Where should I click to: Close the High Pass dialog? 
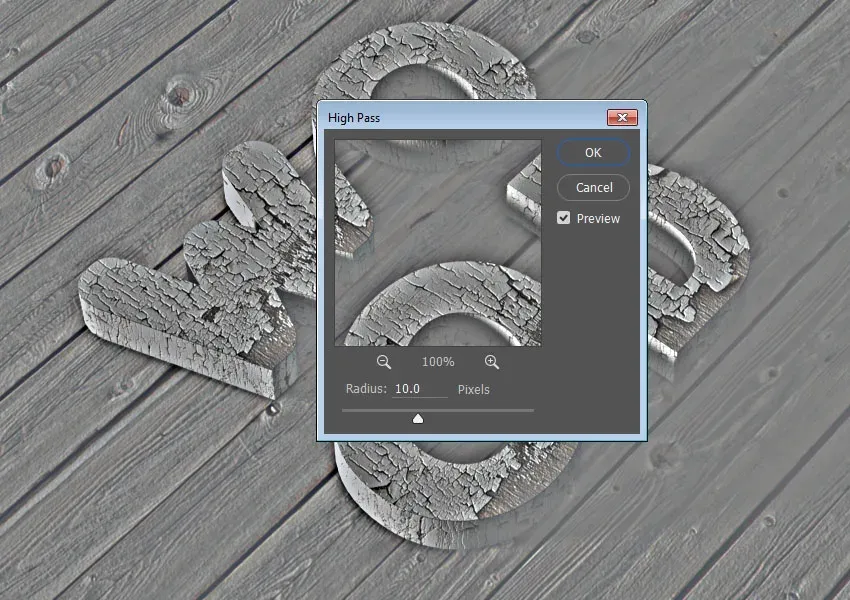pyautogui.click(x=622, y=117)
